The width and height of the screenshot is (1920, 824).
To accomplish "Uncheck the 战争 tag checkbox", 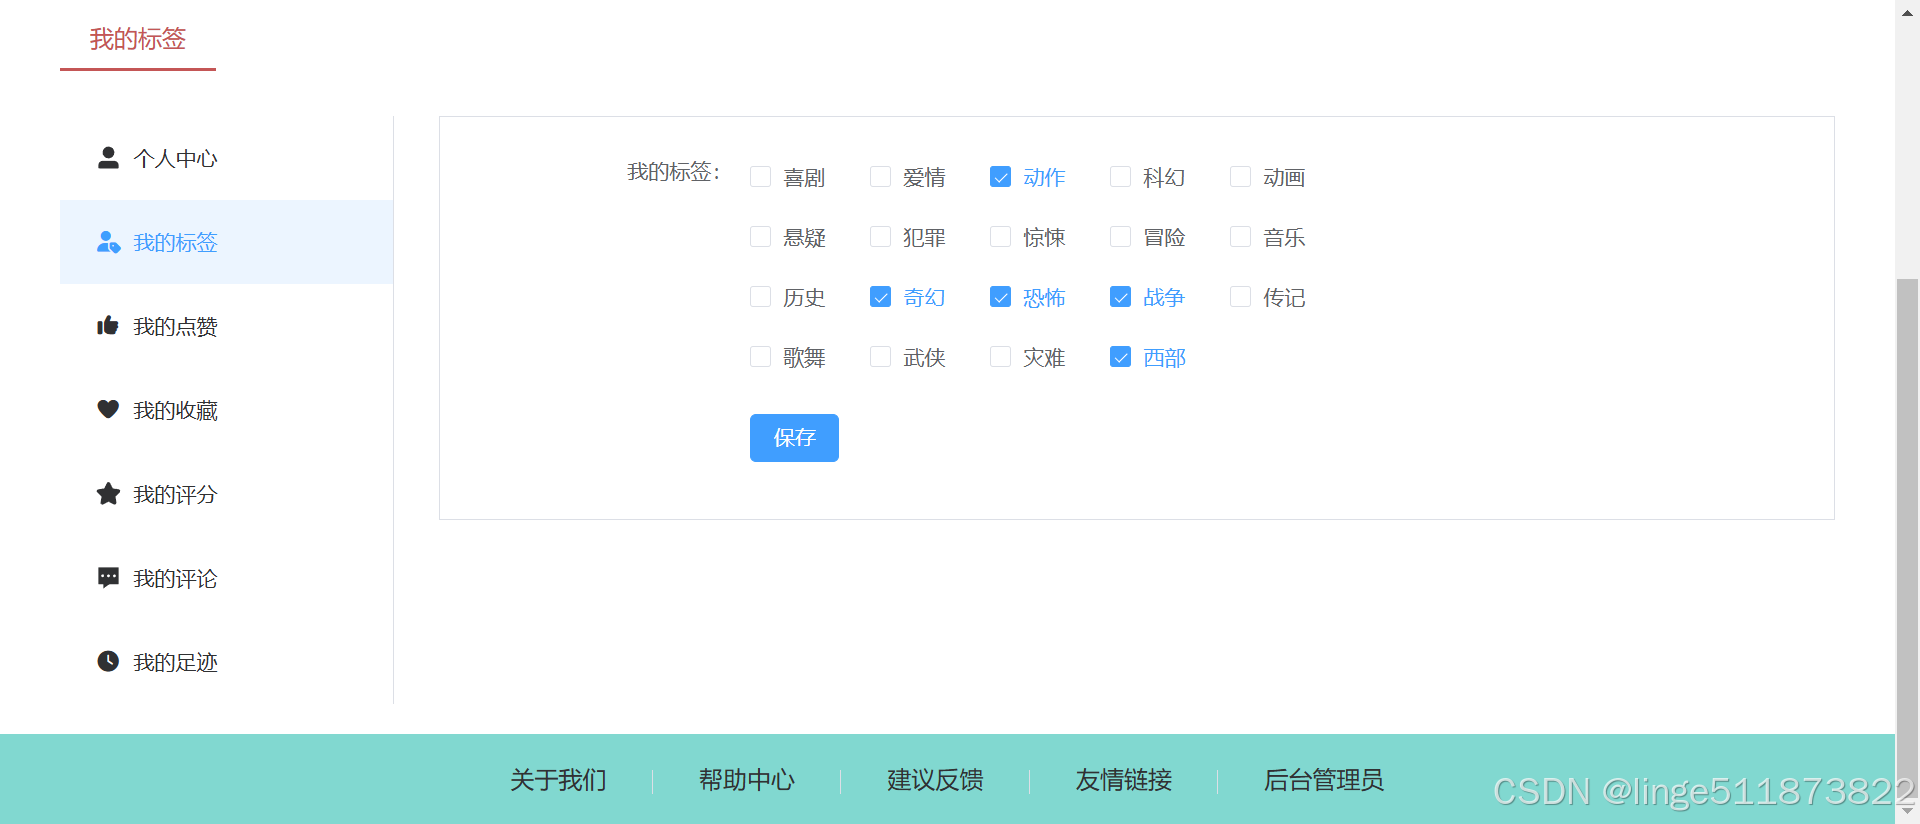I will coord(1120,297).
